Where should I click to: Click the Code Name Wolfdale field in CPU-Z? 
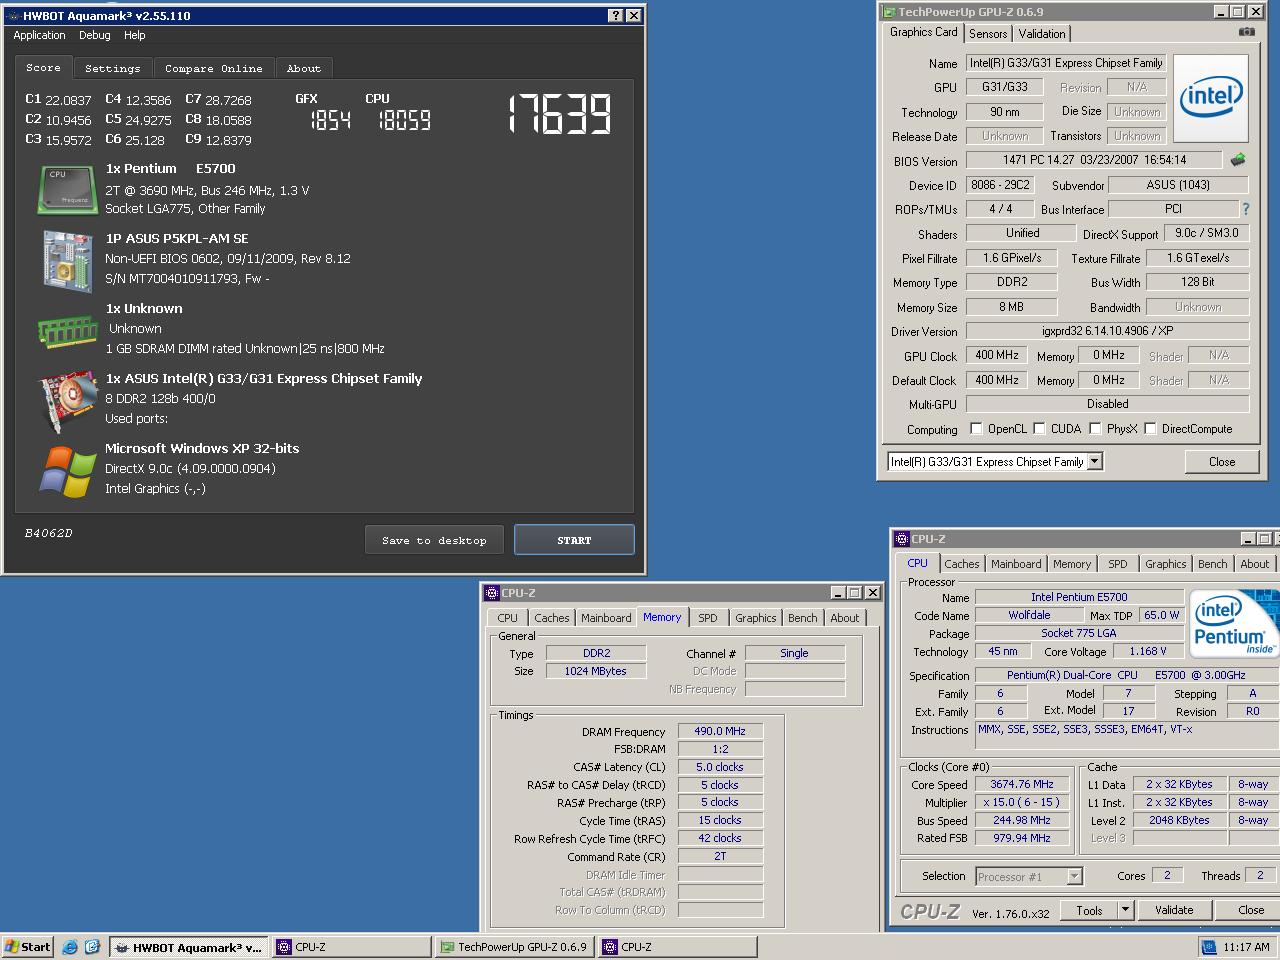(x=1029, y=615)
